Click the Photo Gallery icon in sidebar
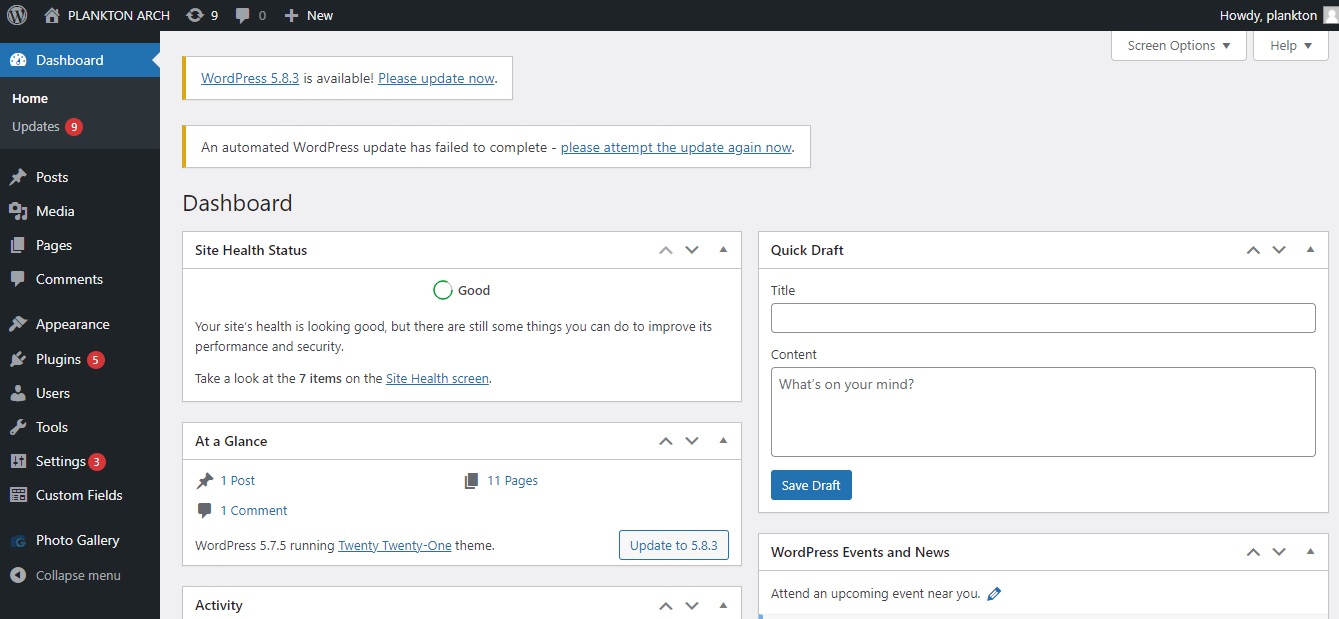 pyautogui.click(x=18, y=540)
